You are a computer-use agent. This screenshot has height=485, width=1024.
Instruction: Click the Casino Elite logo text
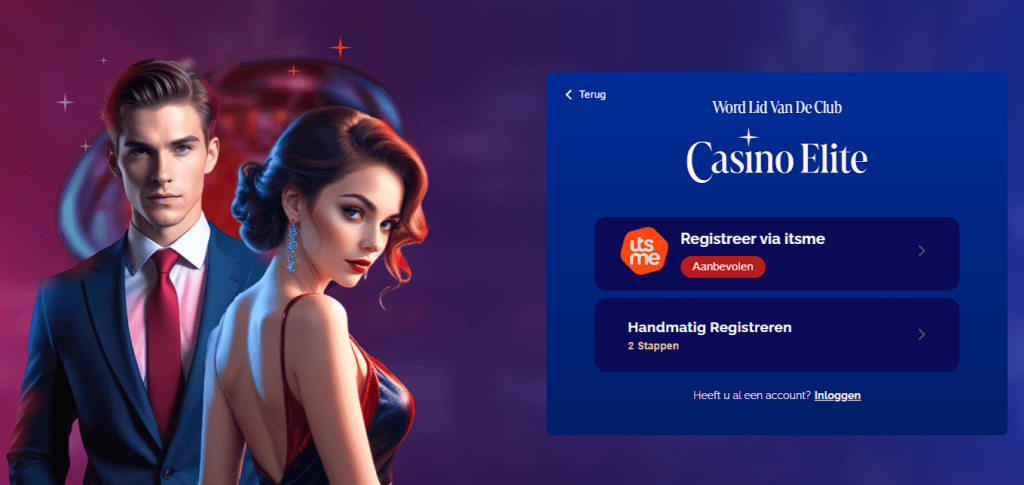point(776,161)
